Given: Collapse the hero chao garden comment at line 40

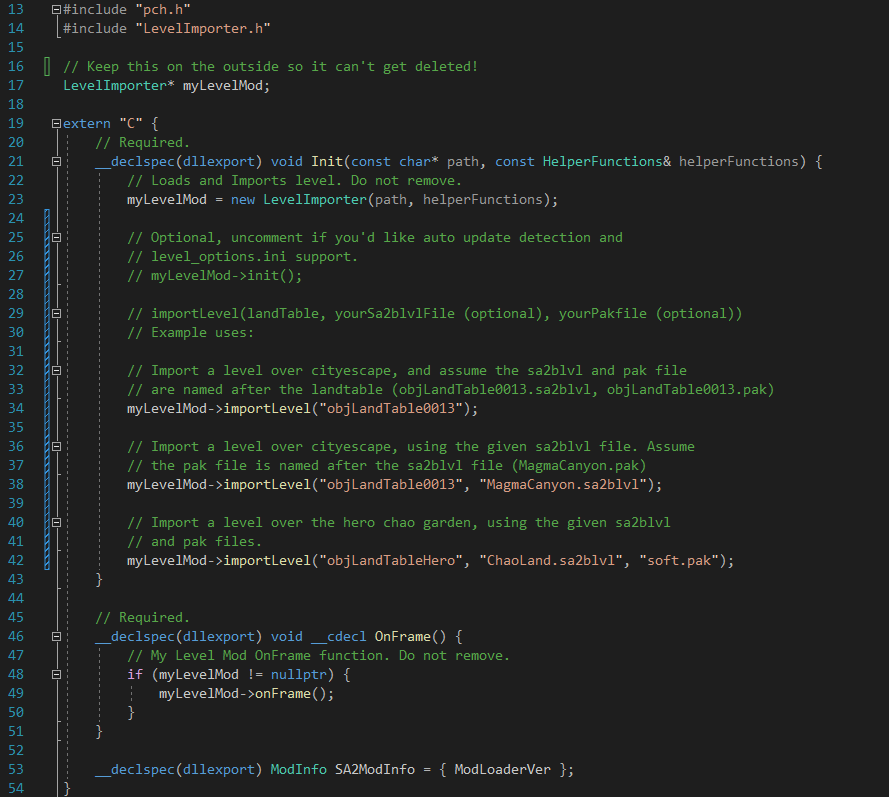Looking at the screenshot, I should 56,523.
